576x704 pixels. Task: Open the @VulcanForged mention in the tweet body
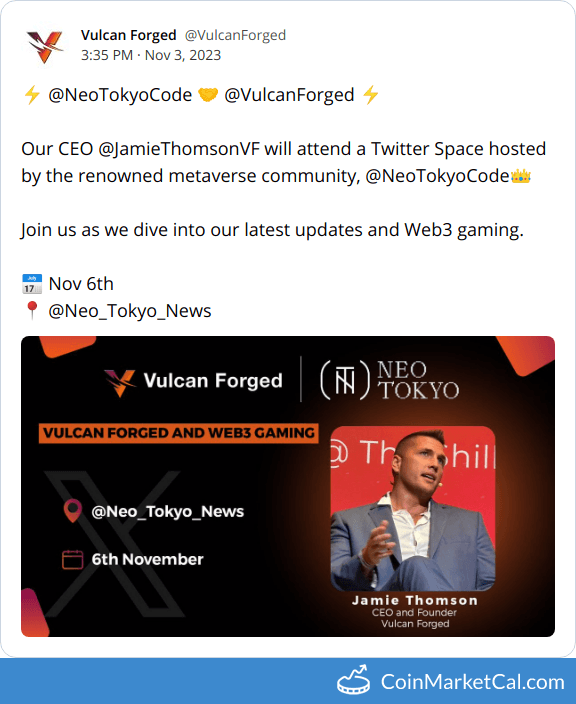289,95
